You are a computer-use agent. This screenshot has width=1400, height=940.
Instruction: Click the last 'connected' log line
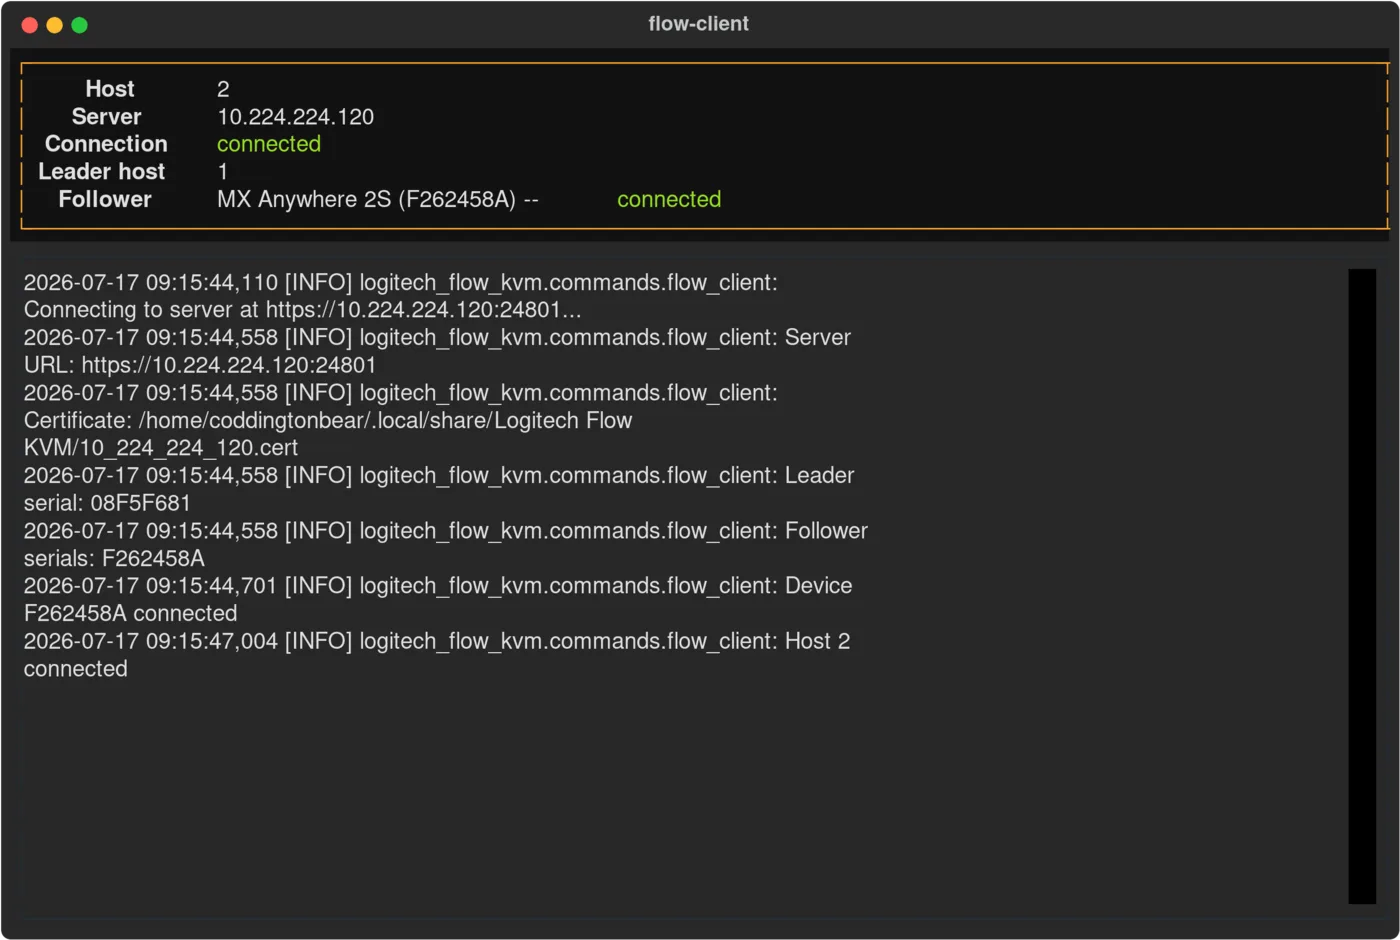(x=76, y=669)
